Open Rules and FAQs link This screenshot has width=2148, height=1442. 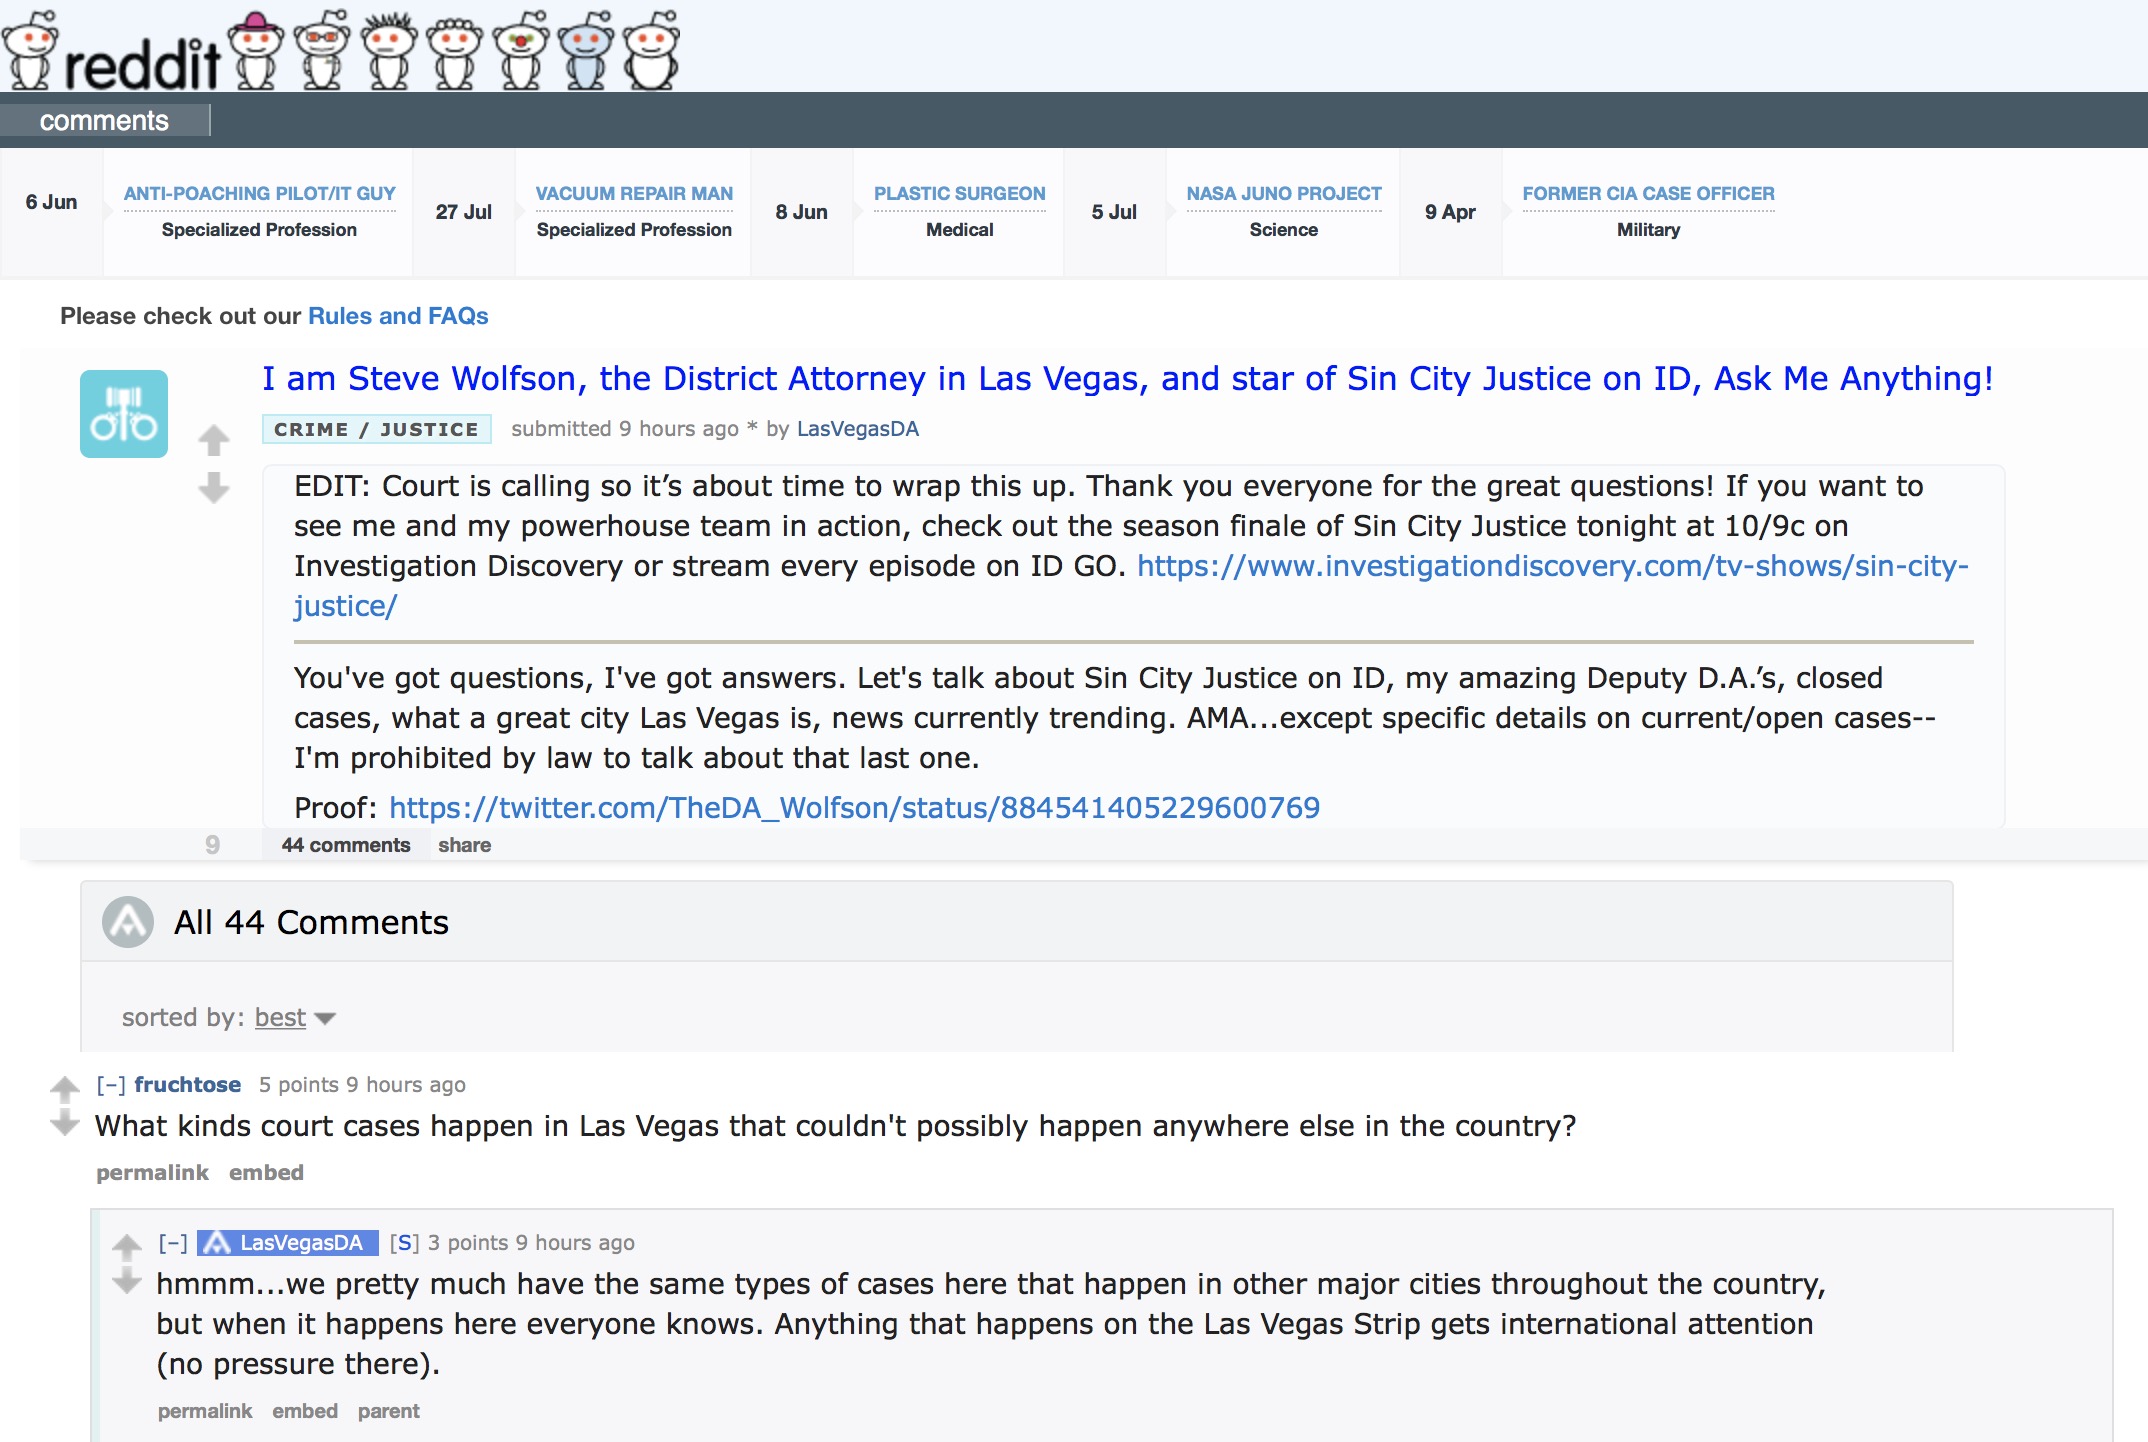click(398, 316)
